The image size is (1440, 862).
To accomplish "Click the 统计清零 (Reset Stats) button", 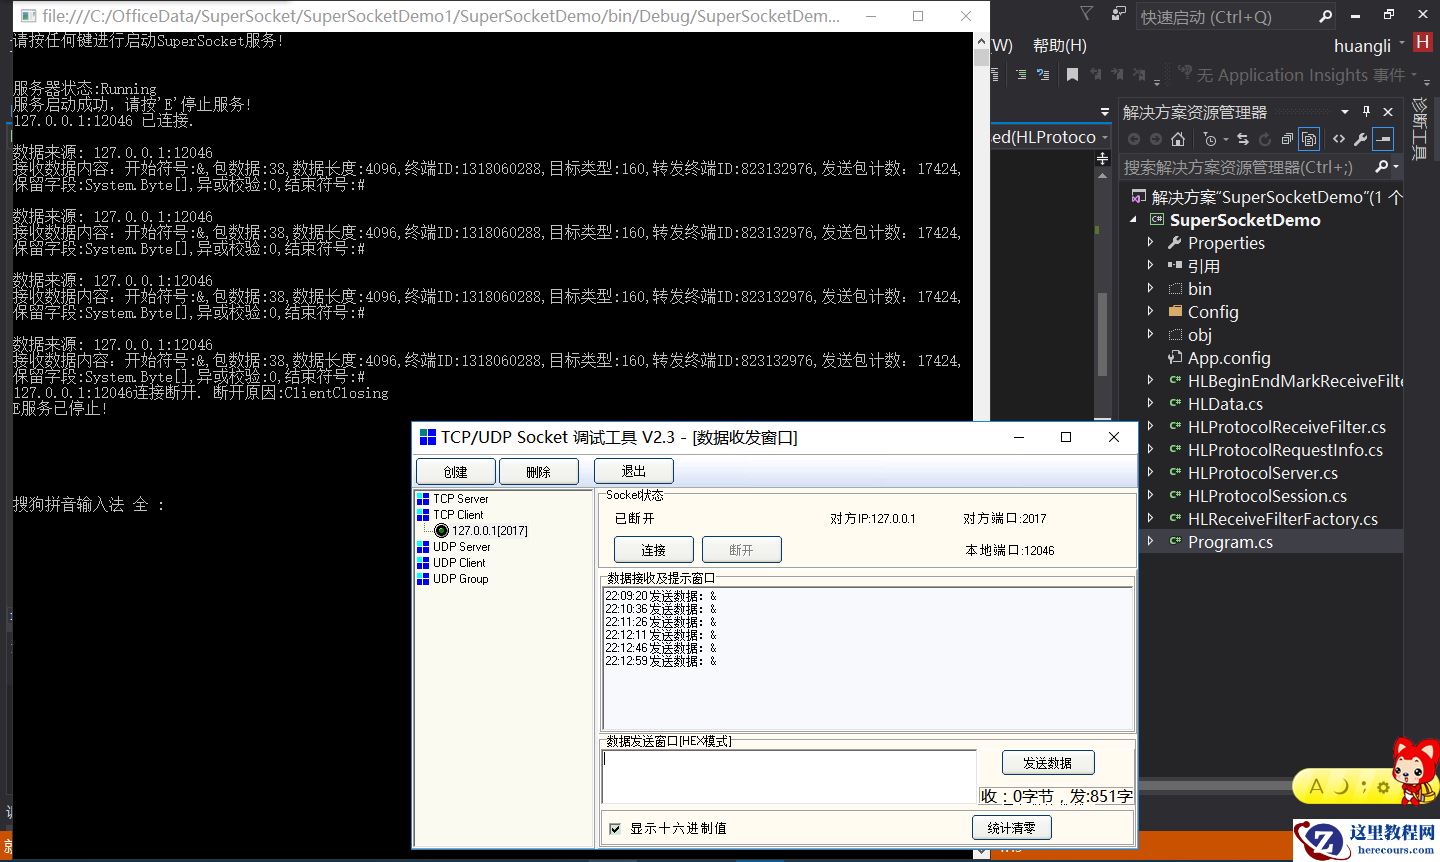I will pyautogui.click(x=1012, y=828).
